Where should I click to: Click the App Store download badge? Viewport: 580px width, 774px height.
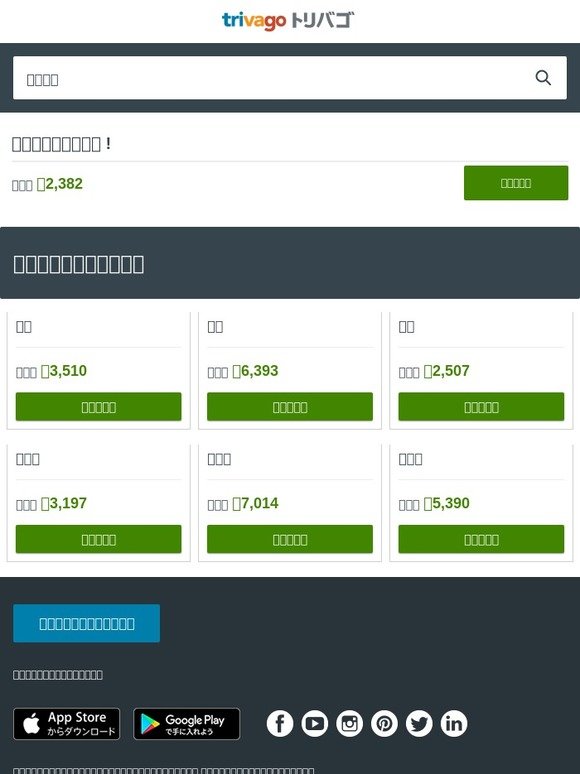click(67, 724)
